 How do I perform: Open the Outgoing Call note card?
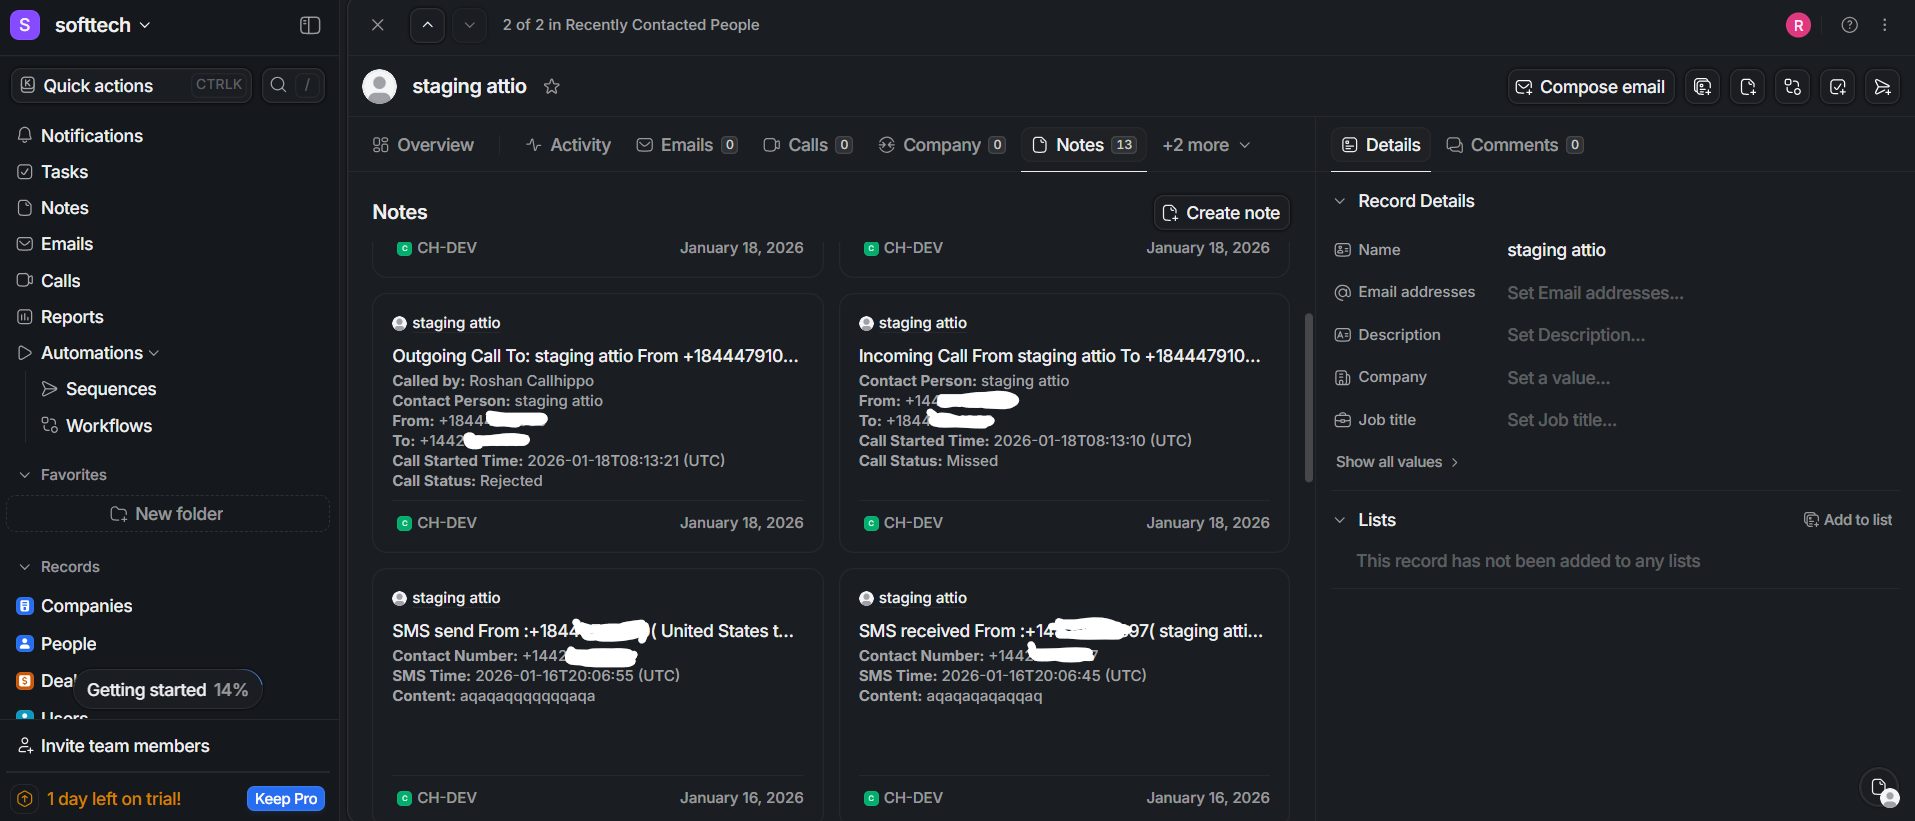pos(597,422)
